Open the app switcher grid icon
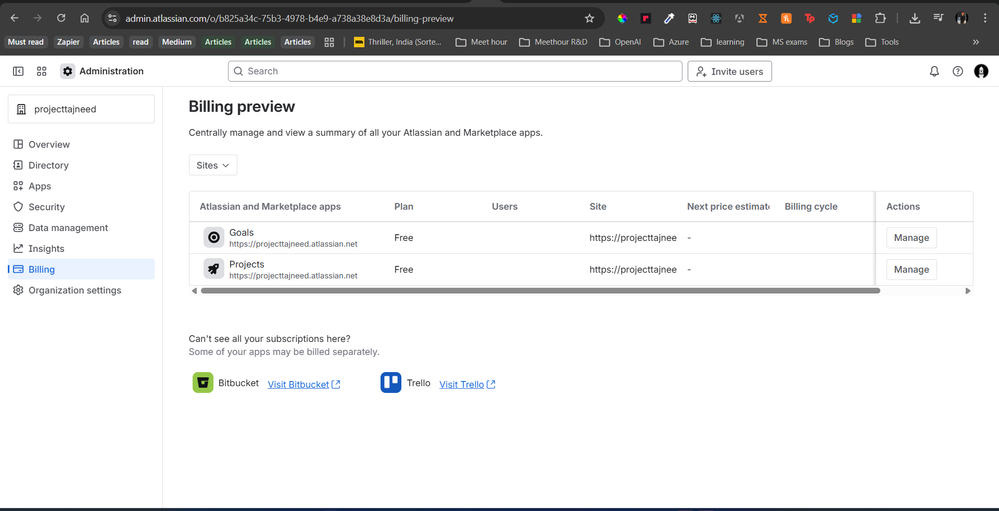The image size is (999, 511). tap(42, 72)
